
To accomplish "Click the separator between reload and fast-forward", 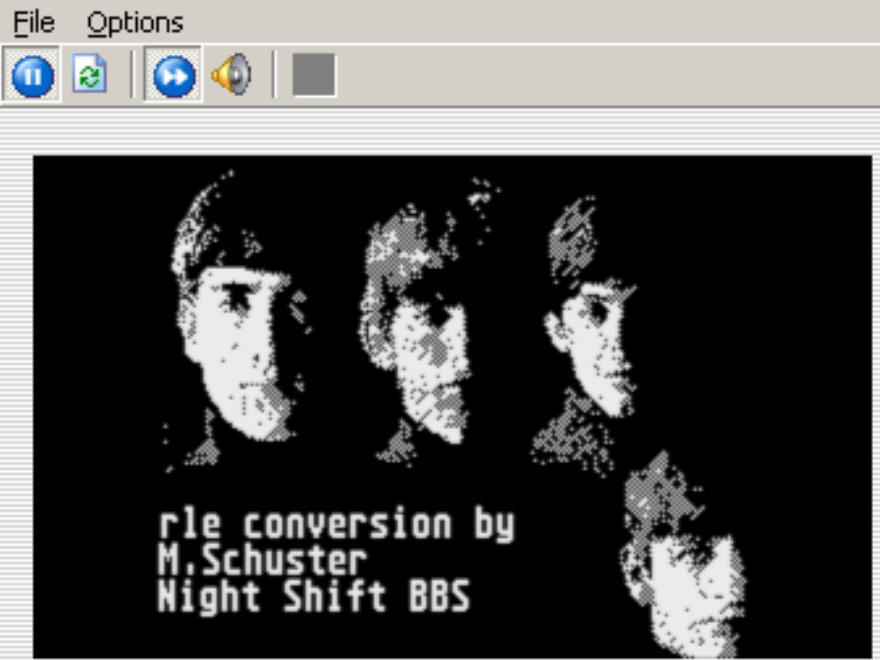I will pos(132,76).
